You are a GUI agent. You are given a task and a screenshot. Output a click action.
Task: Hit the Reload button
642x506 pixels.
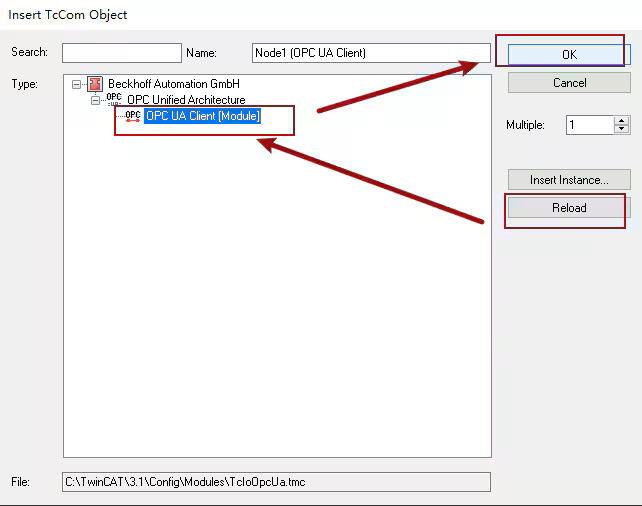coord(569,208)
